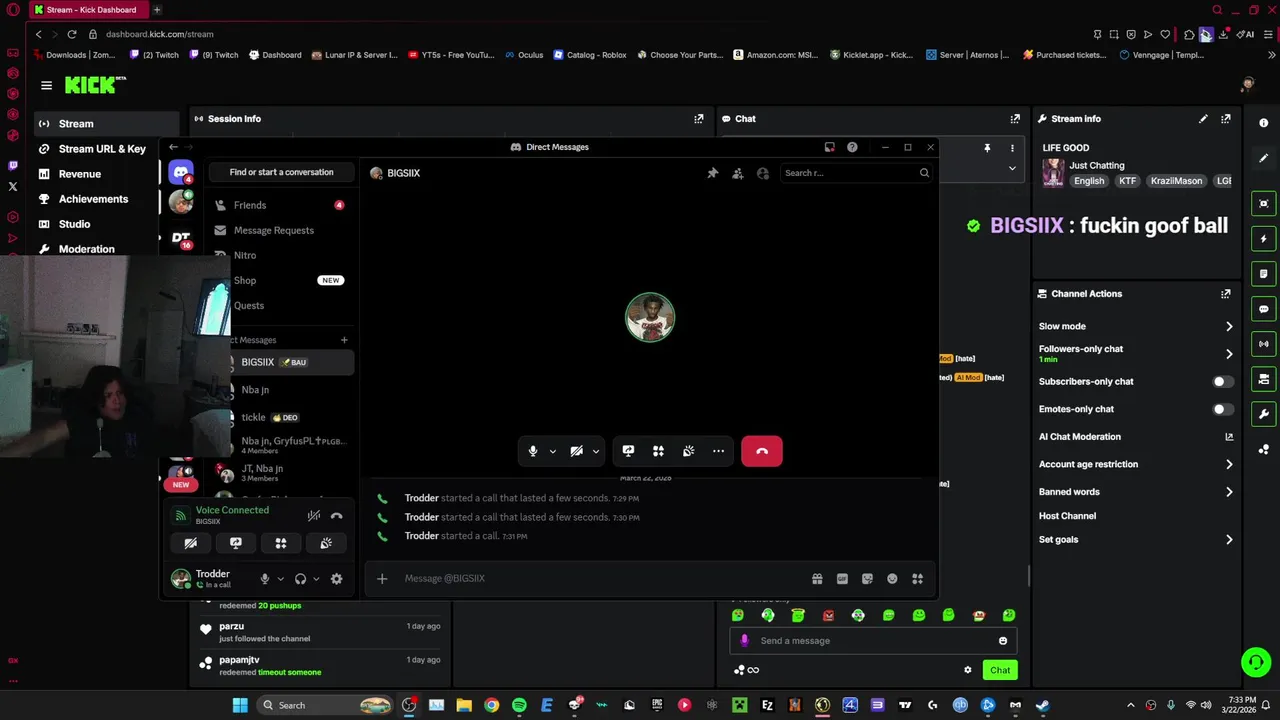Open the Kick hamburger menu

(46, 86)
